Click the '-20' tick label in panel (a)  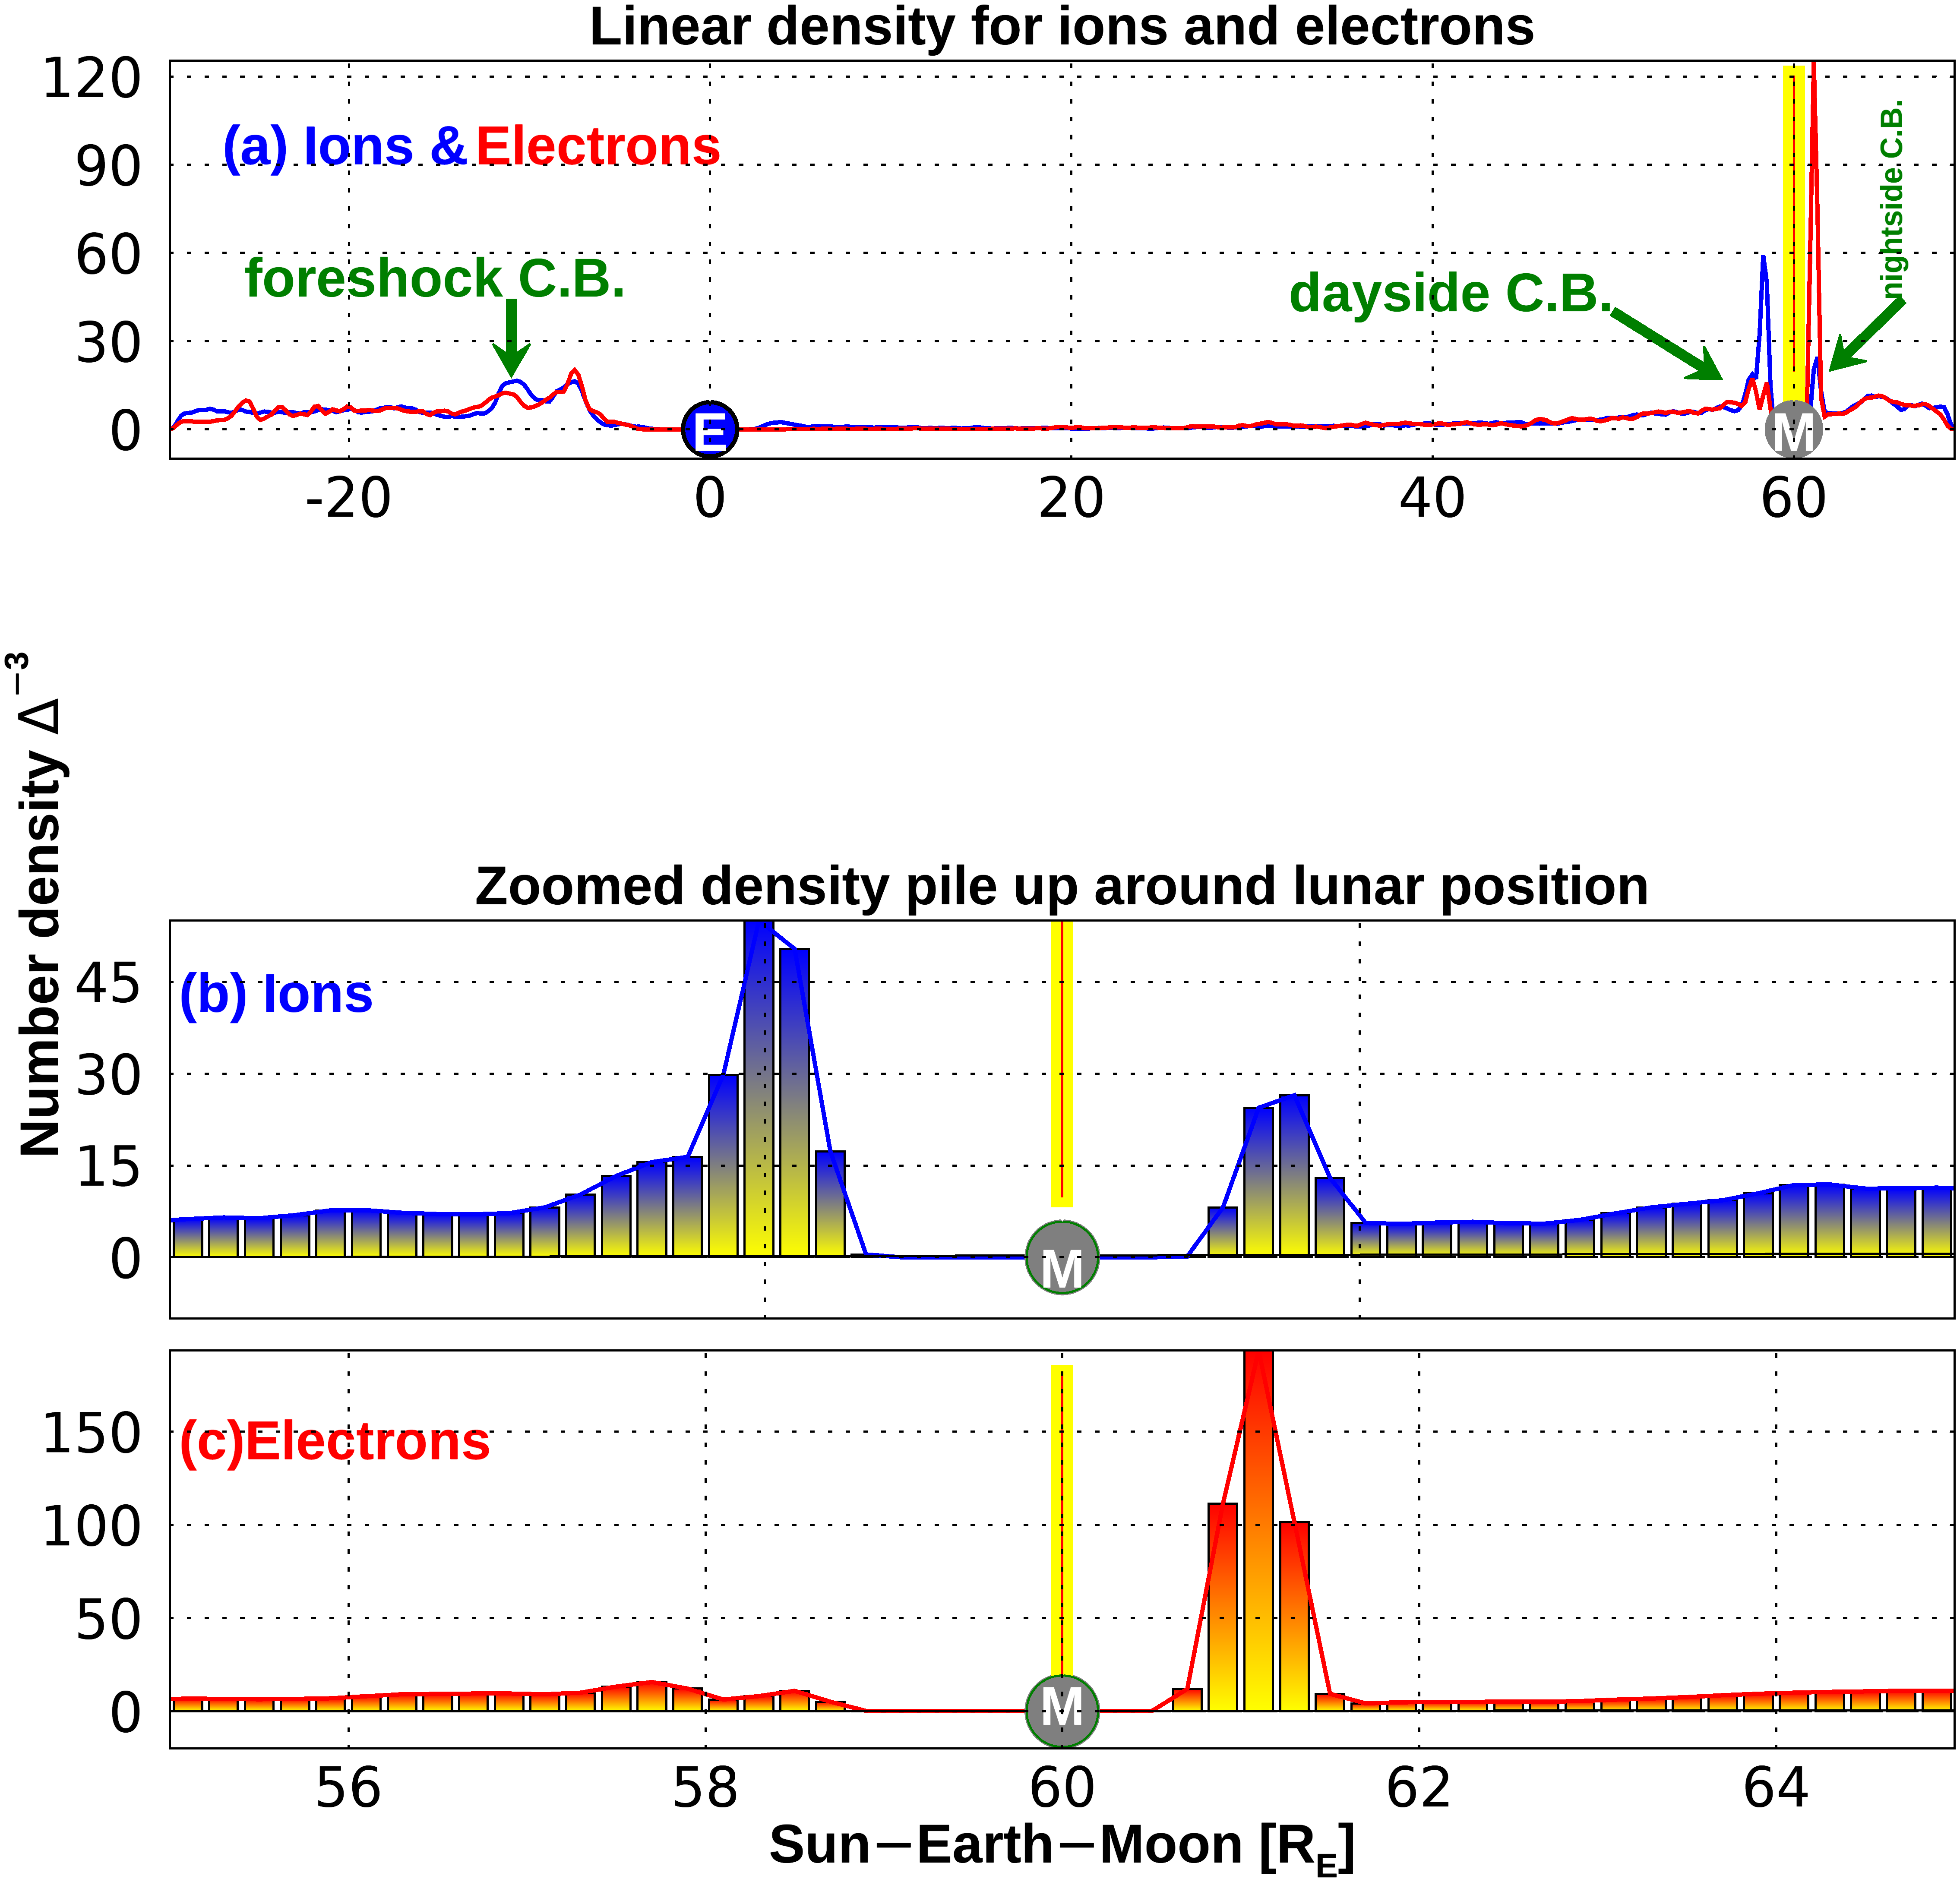point(348,498)
